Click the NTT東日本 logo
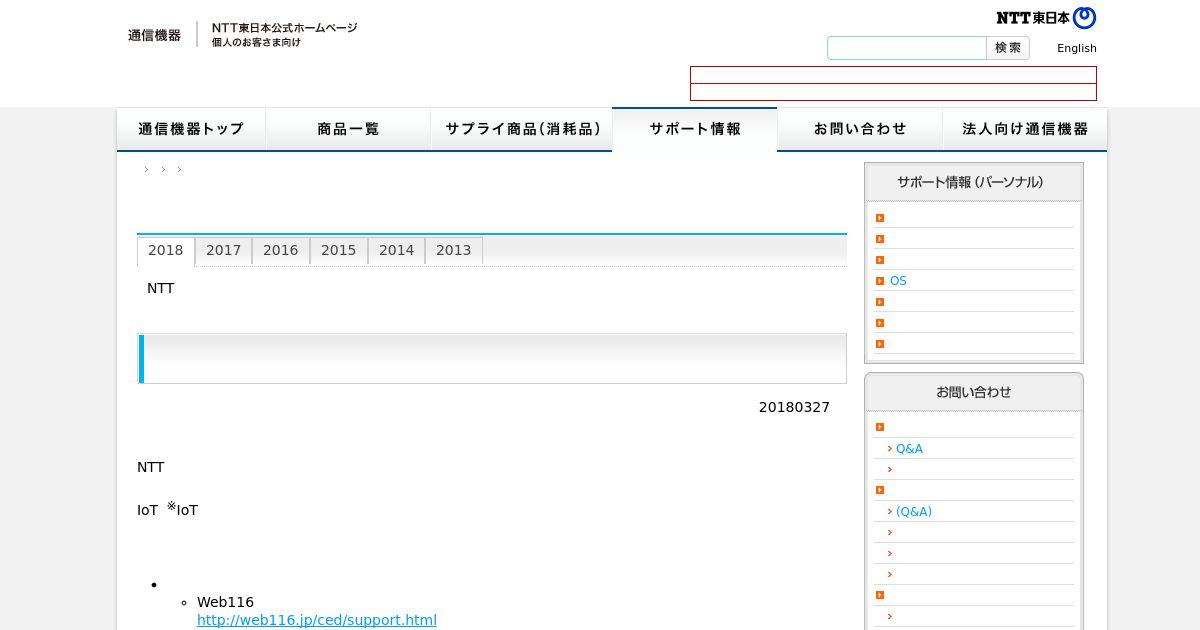1200x630 pixels. pos(1046,17)
